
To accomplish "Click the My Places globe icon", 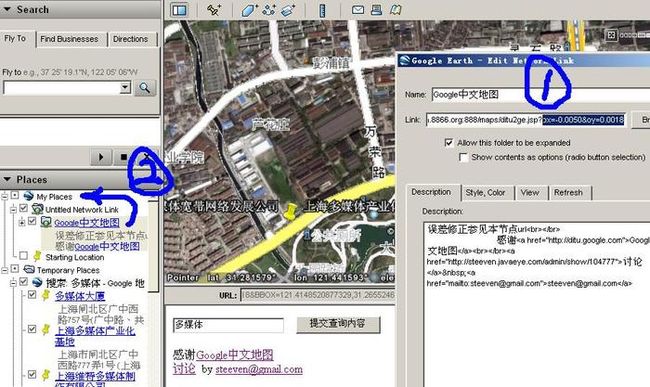I will (28, 196).
